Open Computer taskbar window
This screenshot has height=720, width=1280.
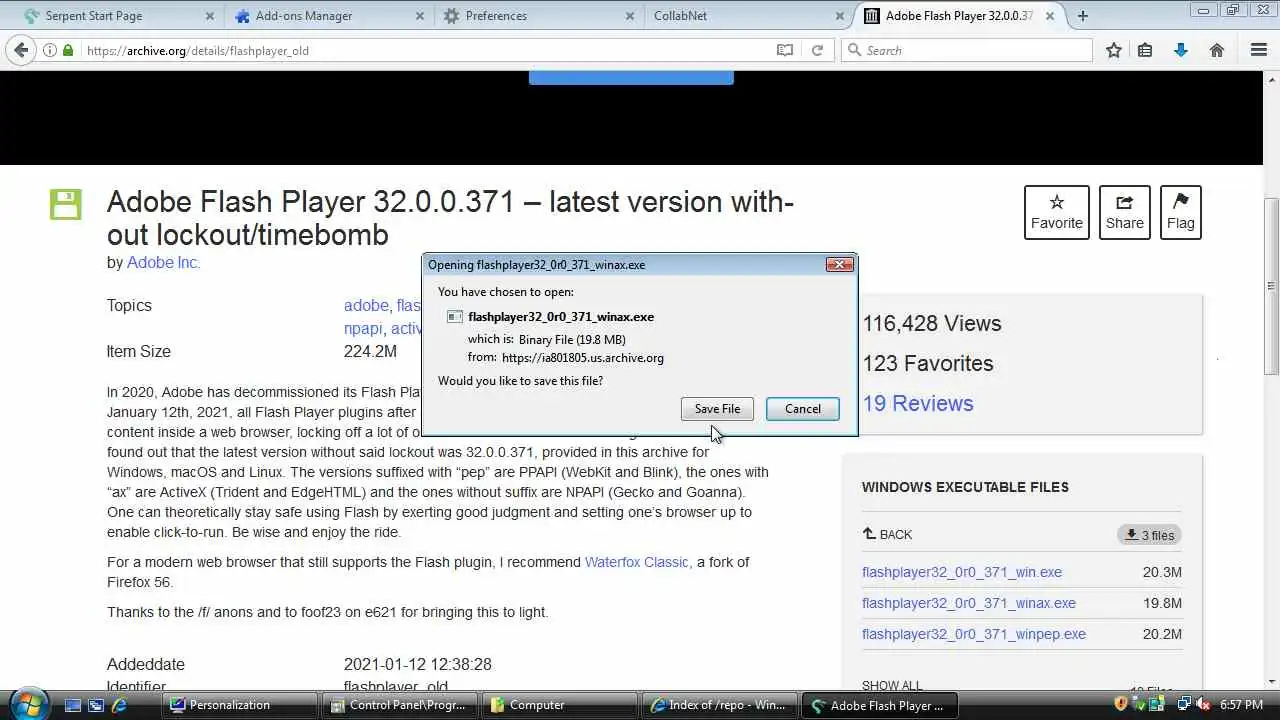tap(560, 705)
